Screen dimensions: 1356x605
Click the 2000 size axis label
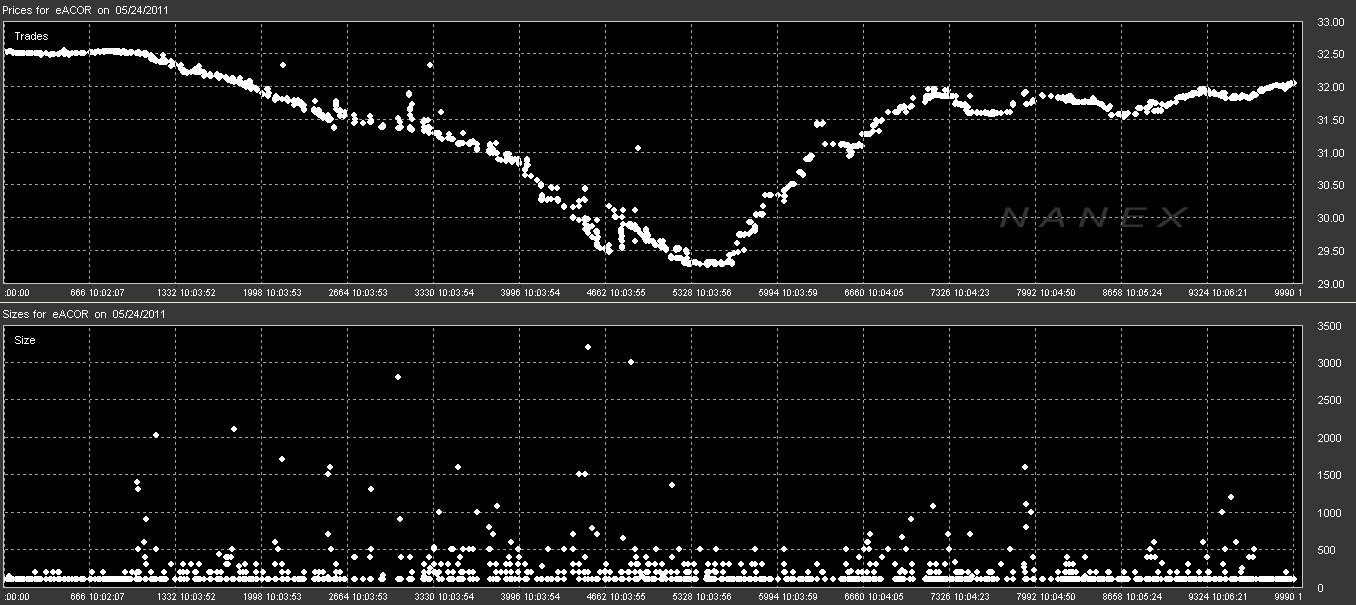coord(1331,439)
